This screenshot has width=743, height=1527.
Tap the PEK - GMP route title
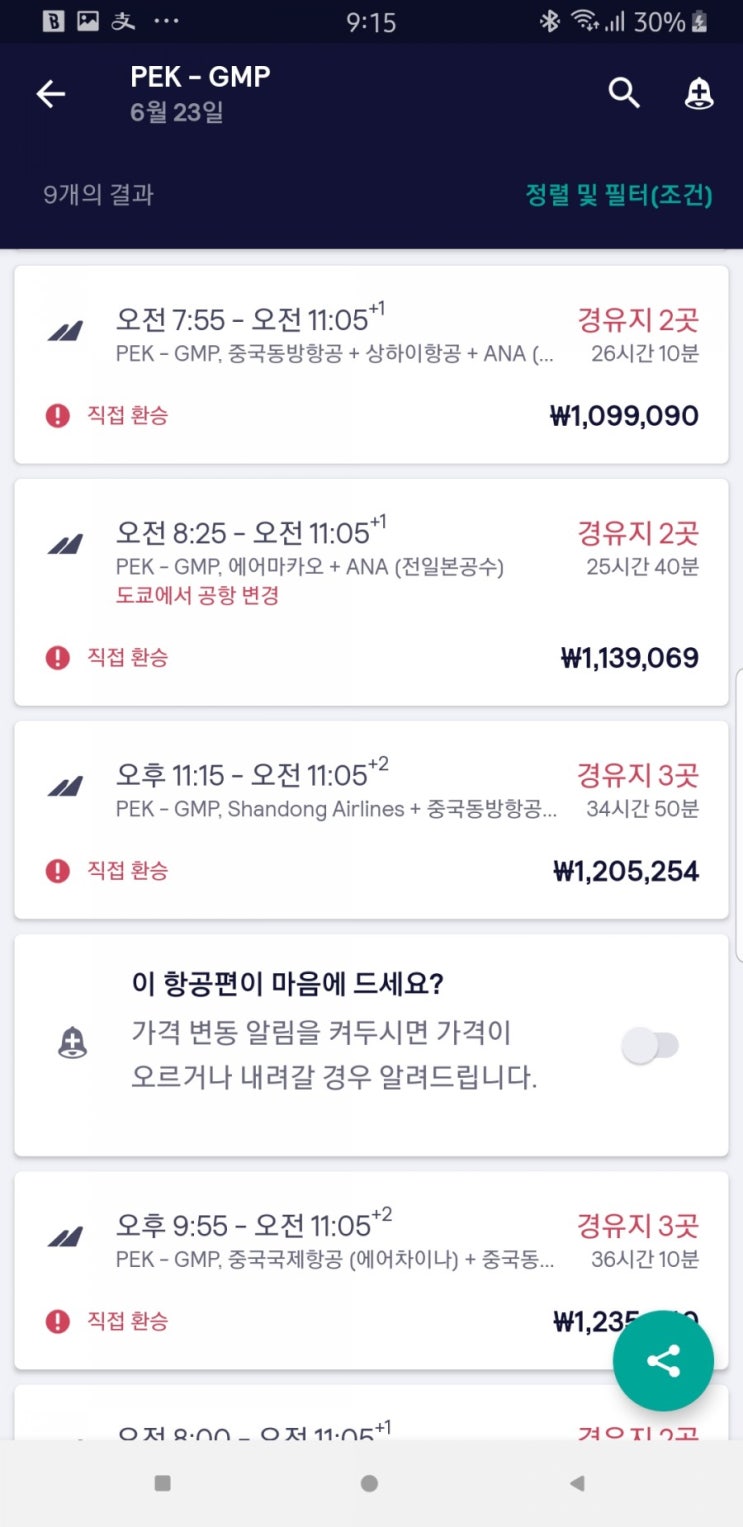(x=200, y=77)
